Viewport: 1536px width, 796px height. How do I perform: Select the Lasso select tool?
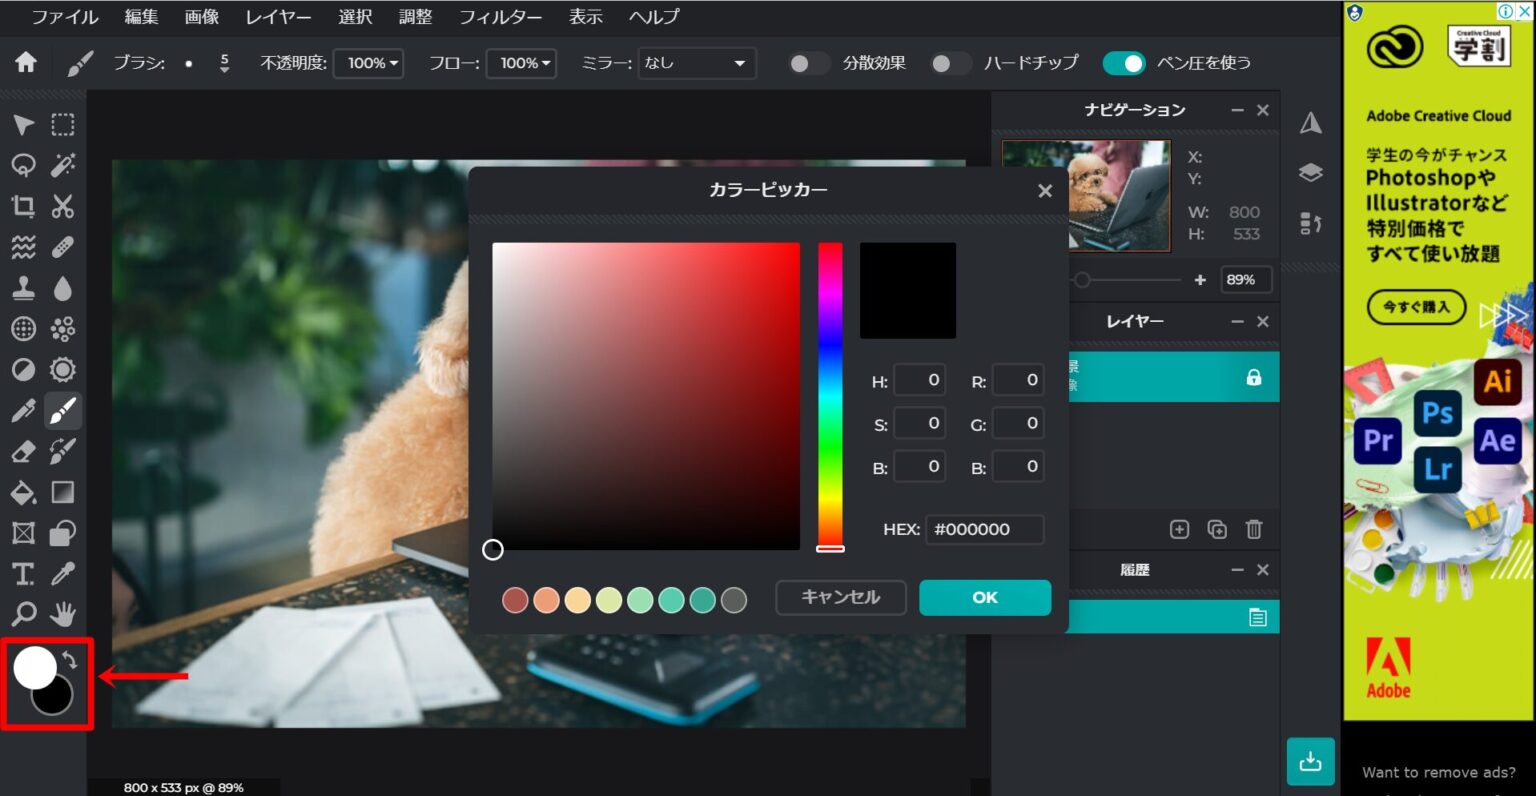click(24, 165)
